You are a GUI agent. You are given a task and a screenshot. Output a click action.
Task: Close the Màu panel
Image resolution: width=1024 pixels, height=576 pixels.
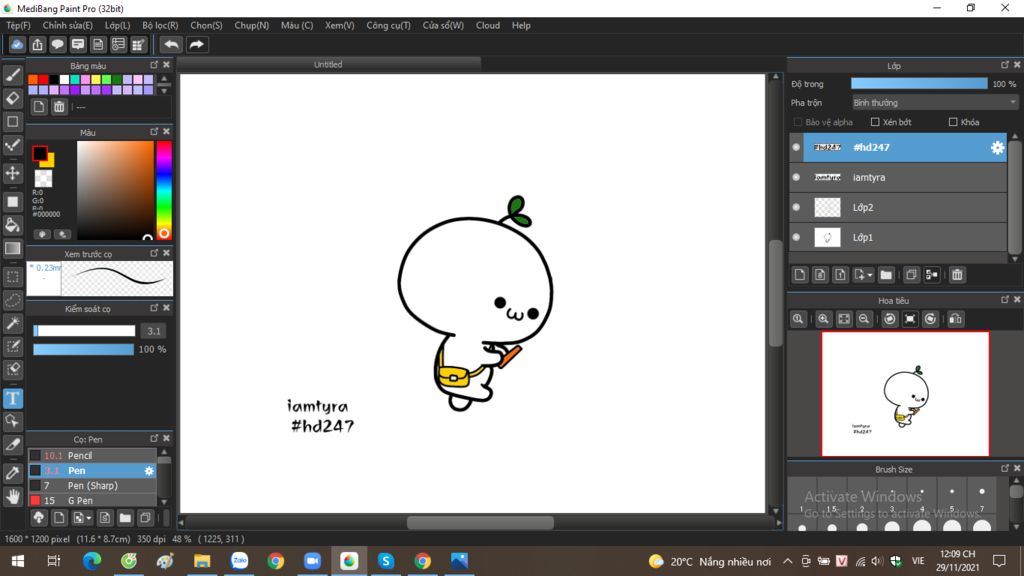coord(167,132)
